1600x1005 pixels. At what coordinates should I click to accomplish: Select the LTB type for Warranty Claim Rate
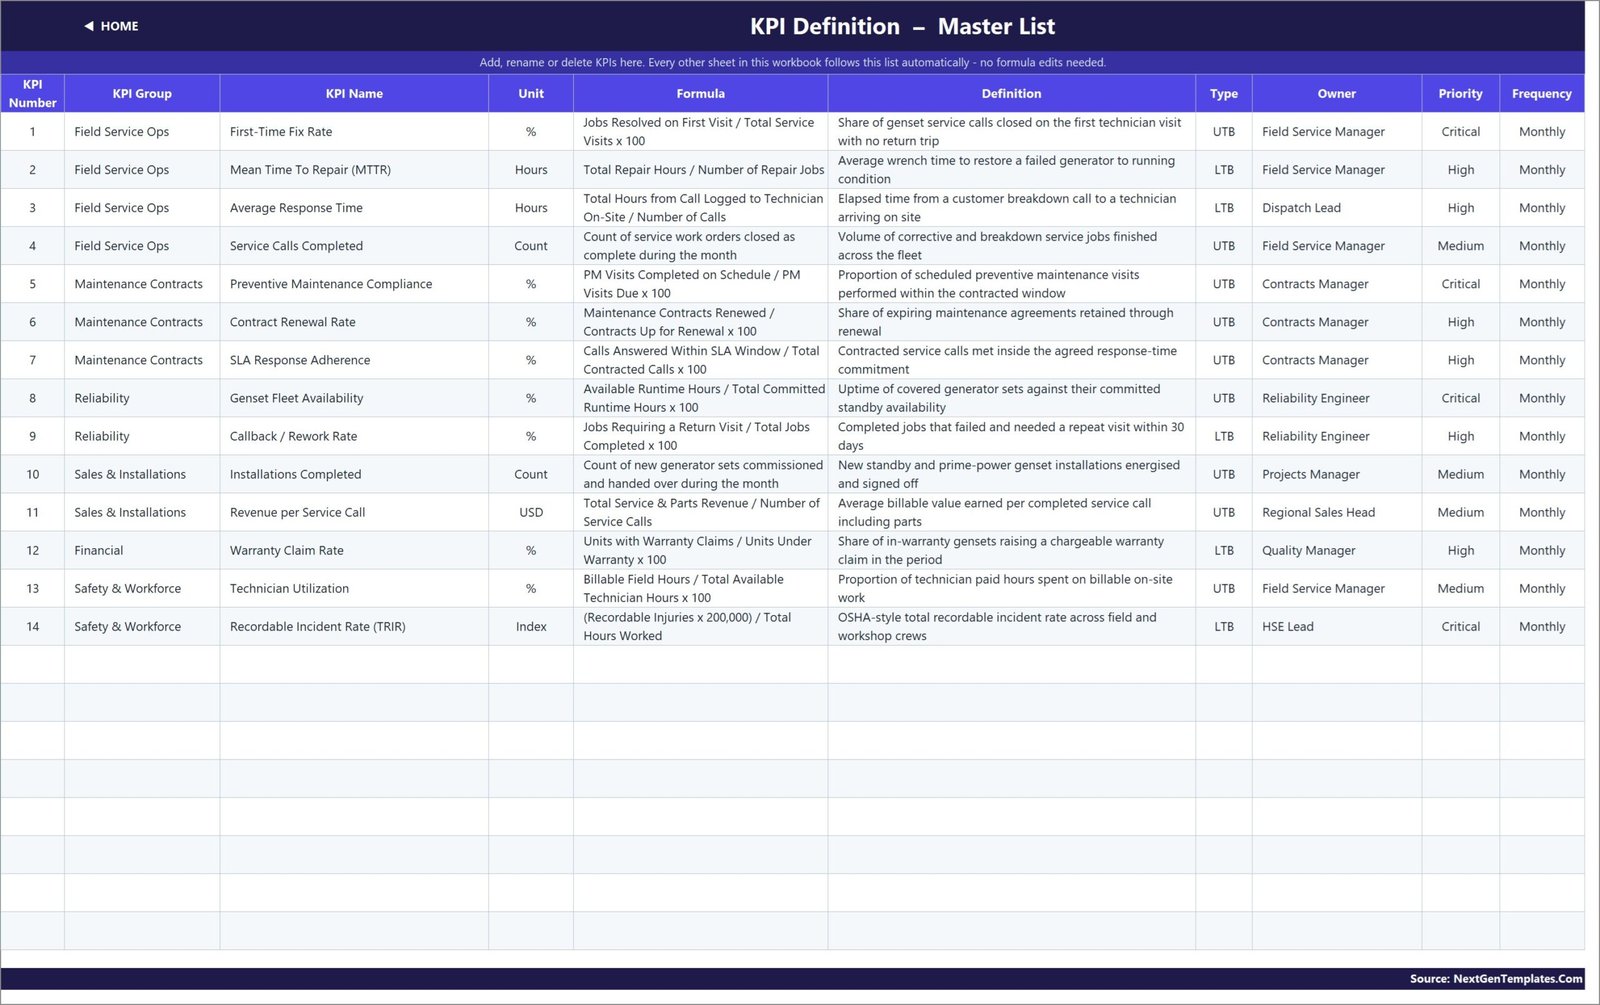pos(1224,550)
